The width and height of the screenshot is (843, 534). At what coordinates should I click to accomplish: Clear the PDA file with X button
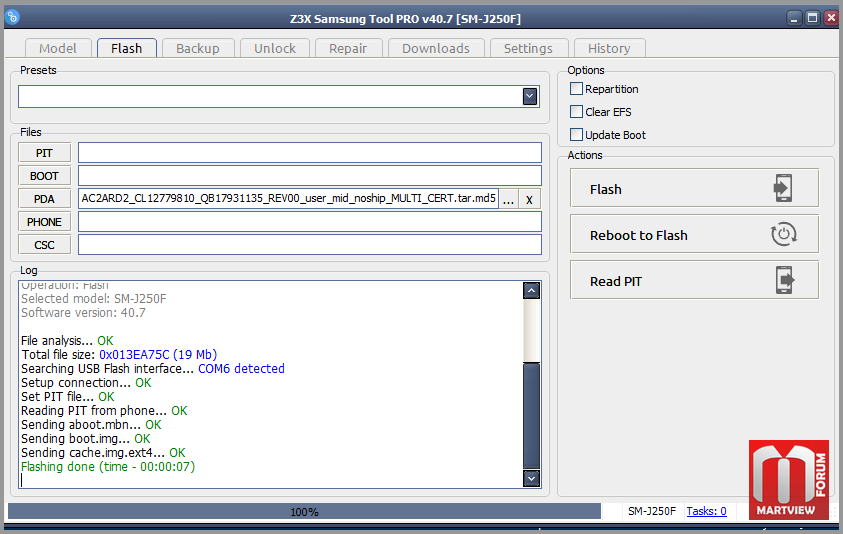pos(530,199)
